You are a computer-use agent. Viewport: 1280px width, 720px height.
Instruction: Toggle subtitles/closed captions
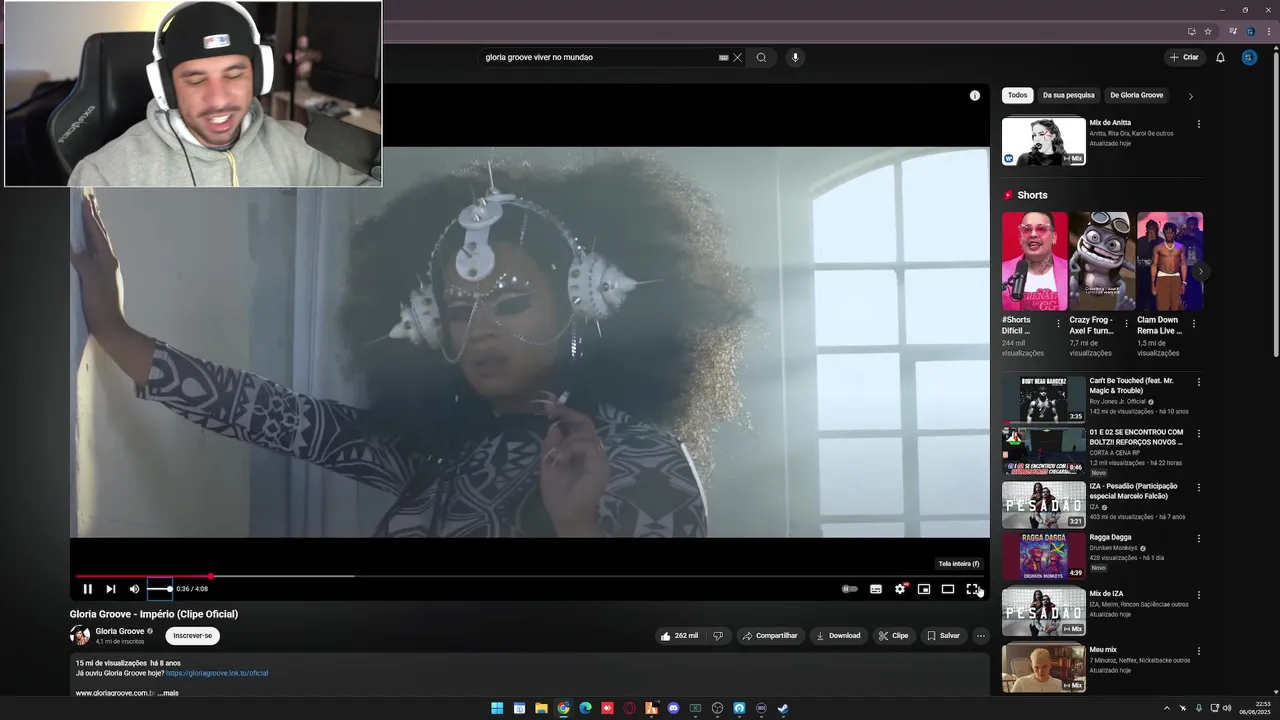[x=876, y=589]
